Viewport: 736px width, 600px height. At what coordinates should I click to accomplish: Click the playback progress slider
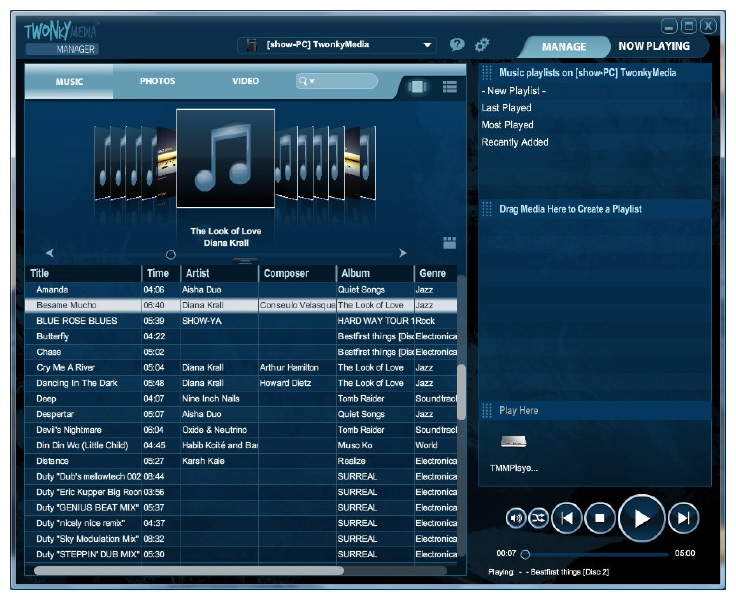point(595,553)
